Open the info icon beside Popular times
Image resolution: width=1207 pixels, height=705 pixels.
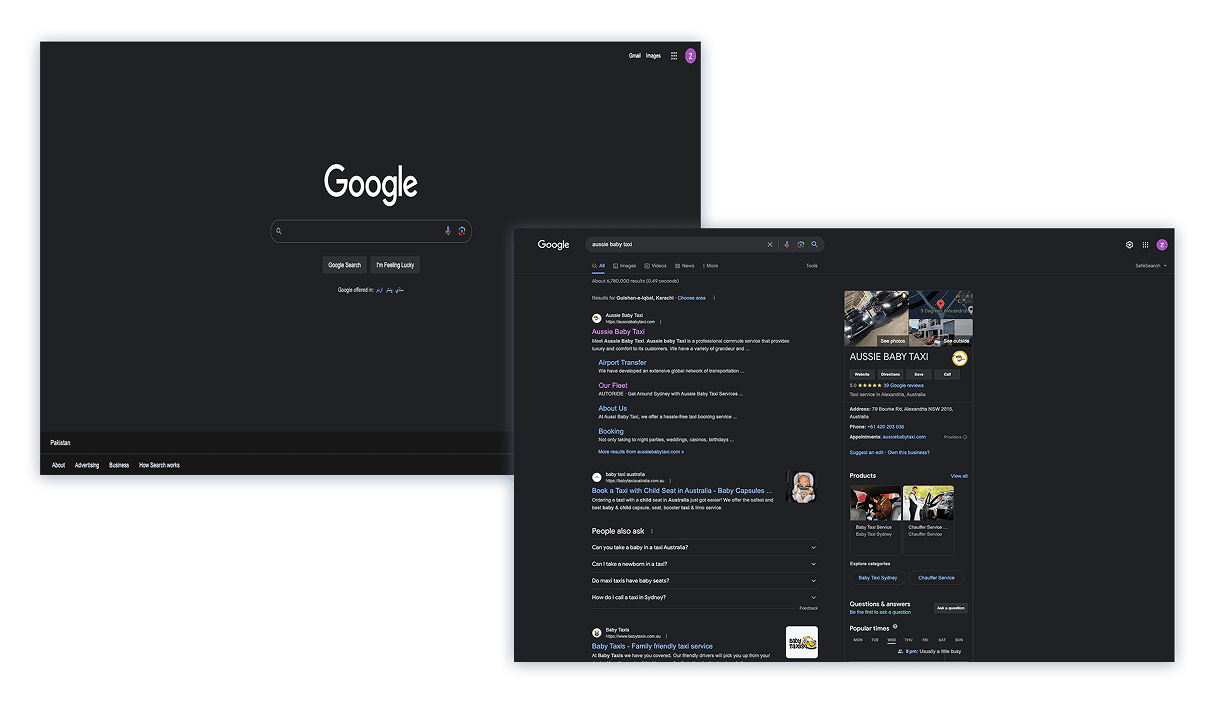tap(895, 627)
